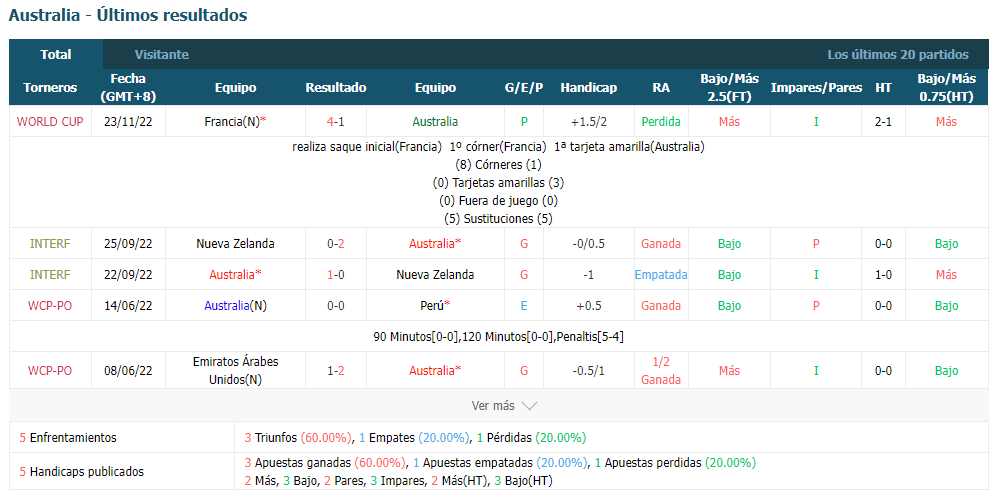998x498 pixels.
Task: Click the handicap value -1
Action: click(x=589, y=274)
